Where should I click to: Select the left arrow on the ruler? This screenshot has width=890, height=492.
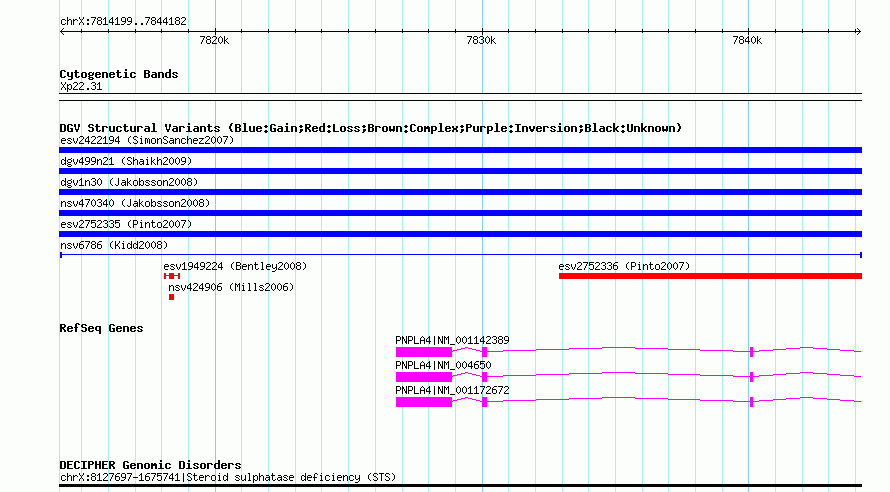[x=62, y=32]
